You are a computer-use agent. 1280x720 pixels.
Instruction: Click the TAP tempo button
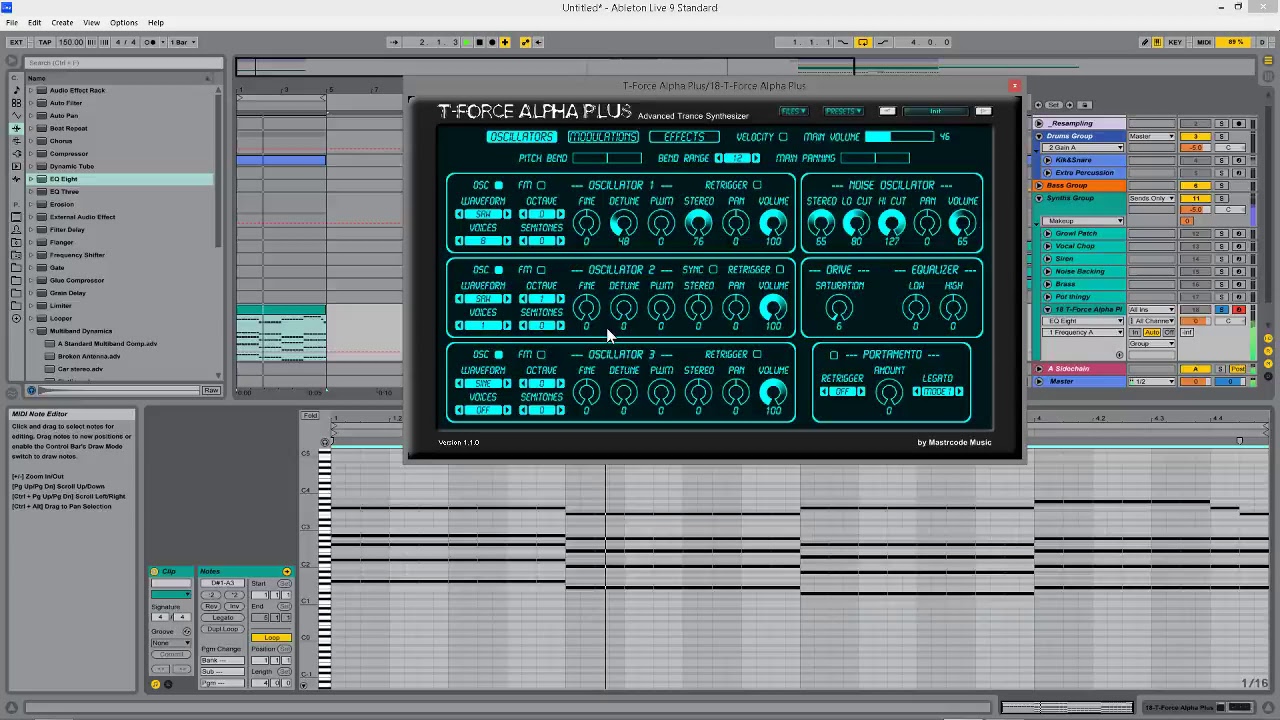pos(45,42)
